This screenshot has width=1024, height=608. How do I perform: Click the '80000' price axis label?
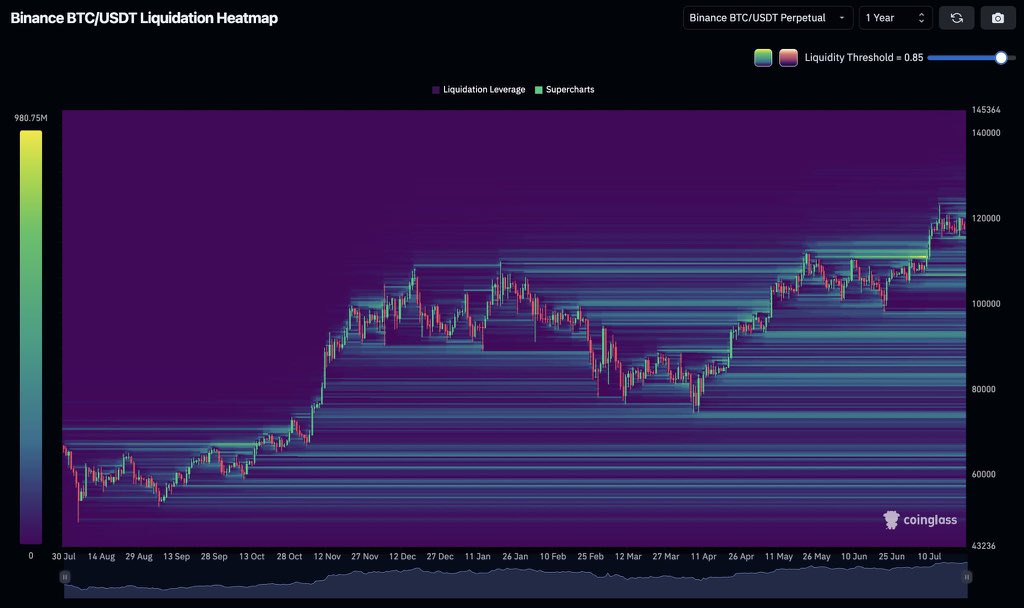click(x=984, y=389)
